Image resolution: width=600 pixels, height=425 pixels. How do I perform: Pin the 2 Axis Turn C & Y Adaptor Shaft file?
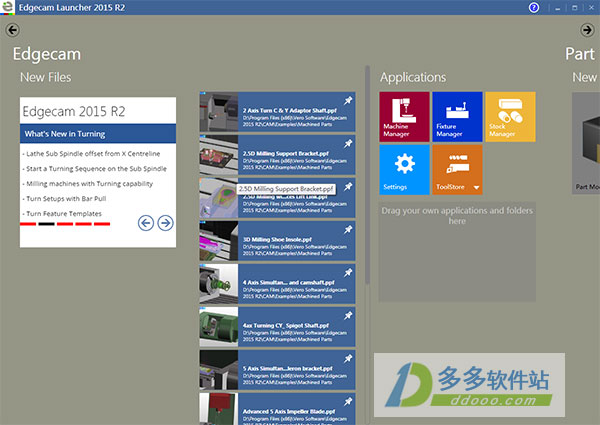click(x=347, y=101)
